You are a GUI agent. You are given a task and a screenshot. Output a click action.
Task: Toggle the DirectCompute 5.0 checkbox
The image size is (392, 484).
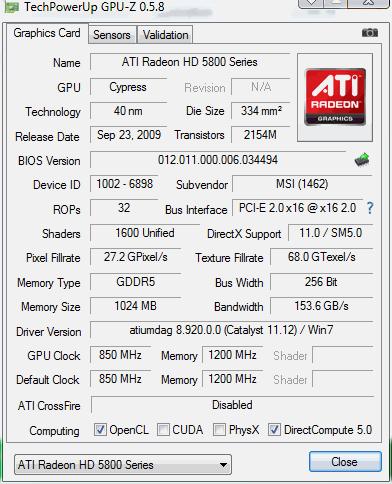point(274,430)
